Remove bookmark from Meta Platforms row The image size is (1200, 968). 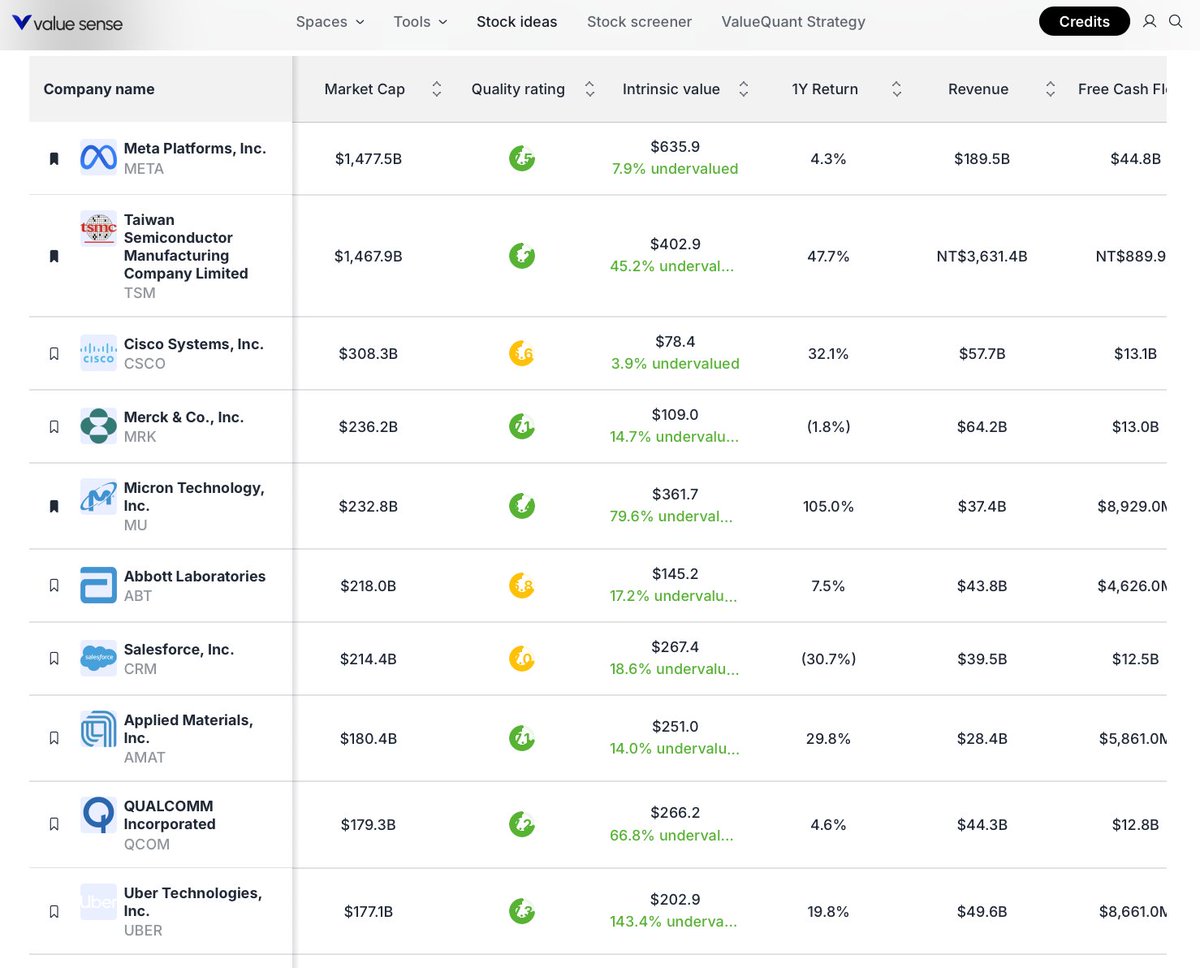click(54, 158)
